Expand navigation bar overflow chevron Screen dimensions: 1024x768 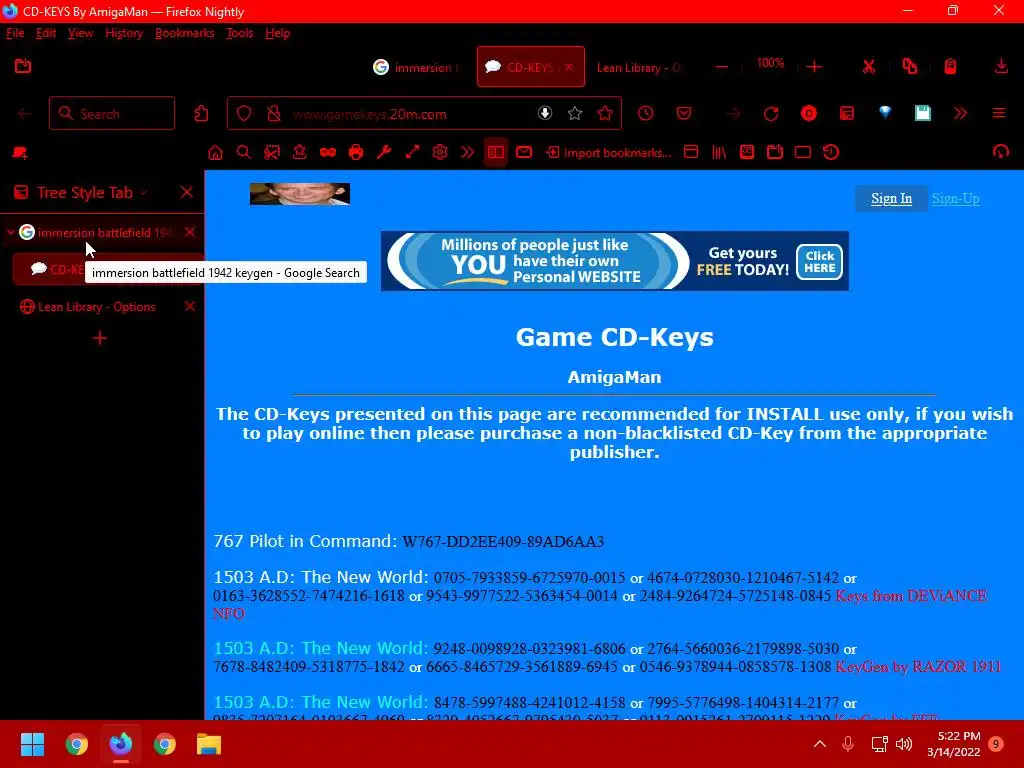click(x=960, y=114)
